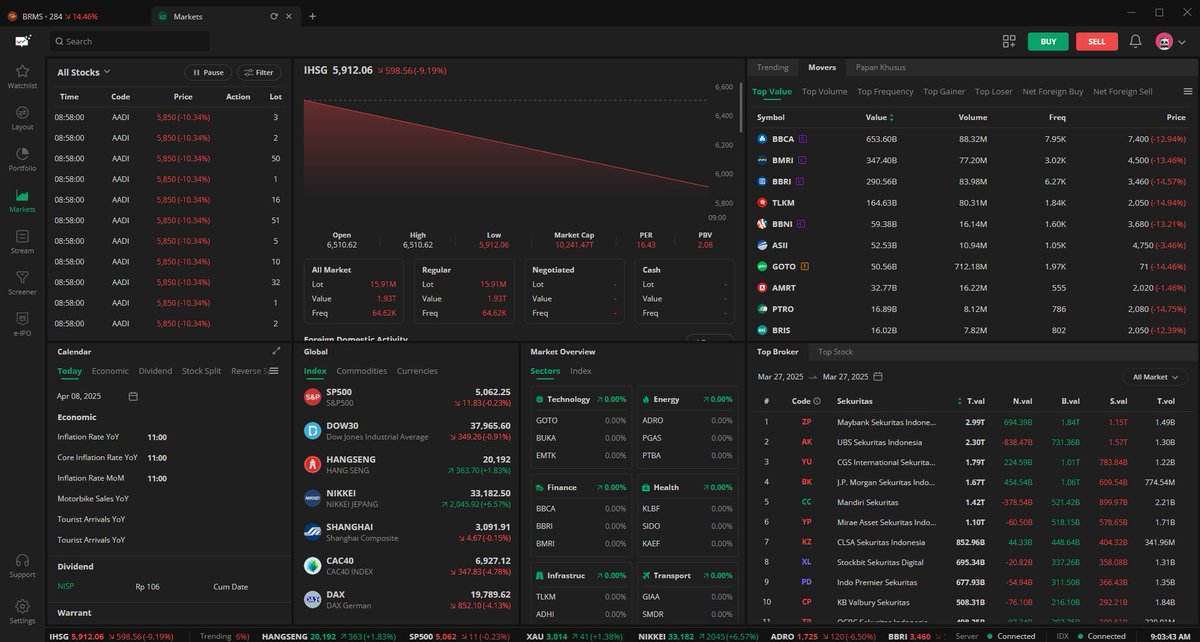Open the Currencies tab in Global
Viewport: 1200px width, 642px height.
pos(417,371)
